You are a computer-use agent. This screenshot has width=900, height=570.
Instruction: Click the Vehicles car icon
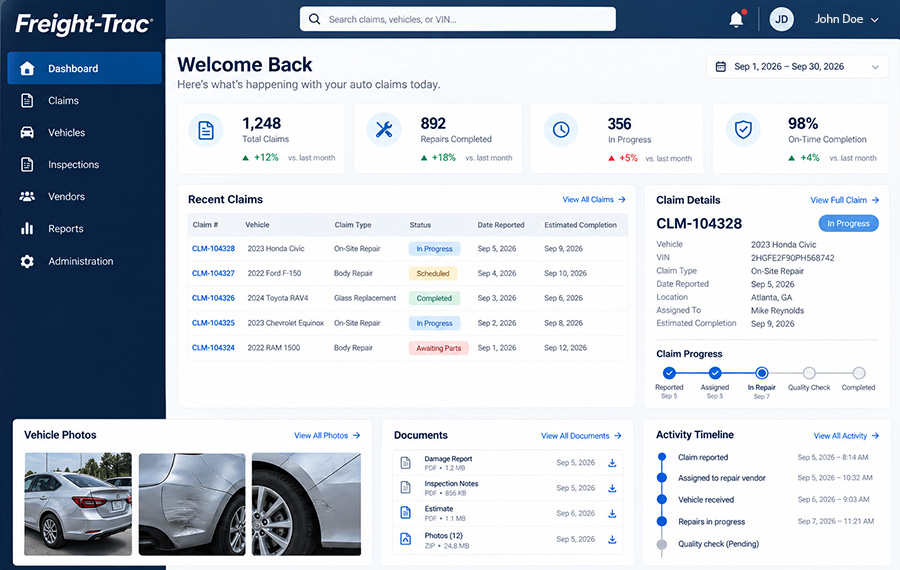27,133
